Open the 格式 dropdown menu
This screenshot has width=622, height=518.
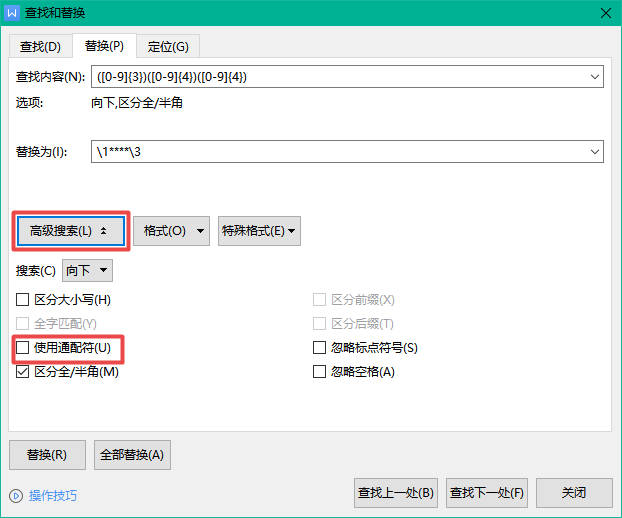click(x=171, y=231)
